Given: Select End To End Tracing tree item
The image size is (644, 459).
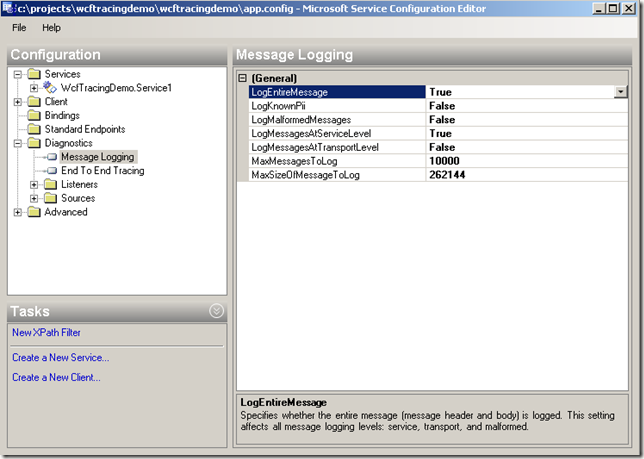Looking at the screenshot, I should (x=103, y=171).
